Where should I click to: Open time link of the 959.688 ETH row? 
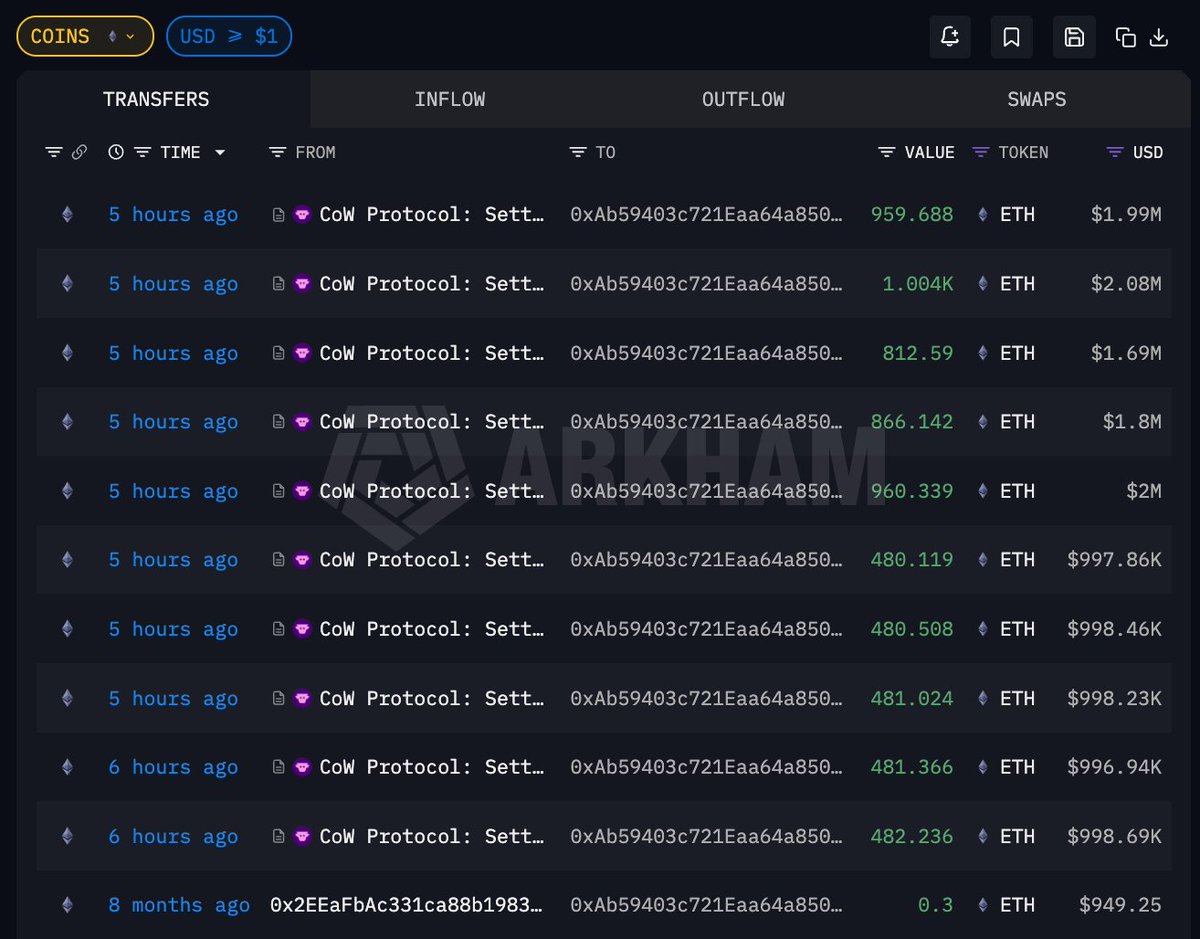click(x=173, y=214)
